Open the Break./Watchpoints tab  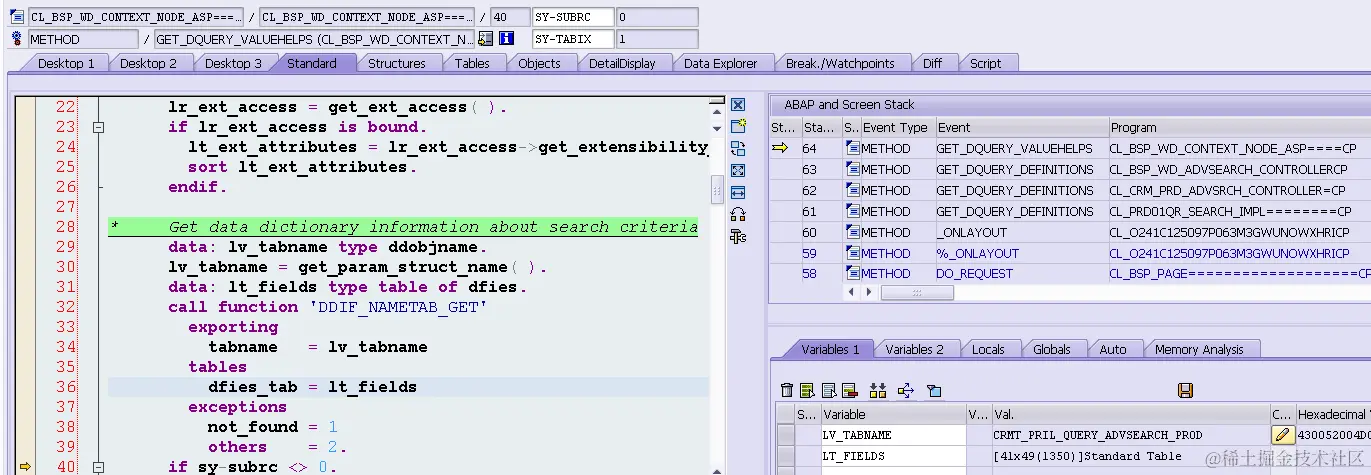pyautogui.click(x=840, y=63)
